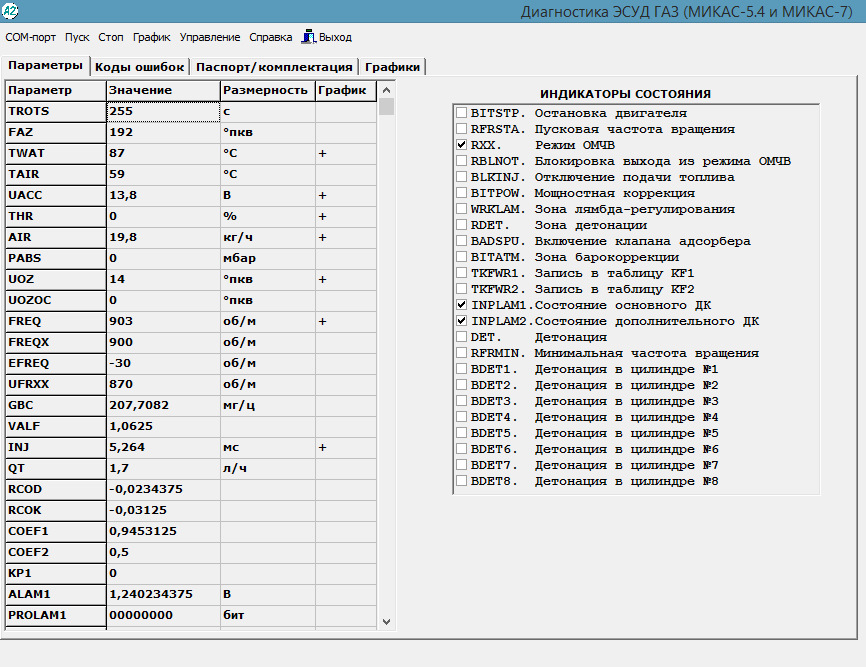866x667 pixels.
Task: Click the graph plus mark for THR
Action: click(x=323, y=216)
